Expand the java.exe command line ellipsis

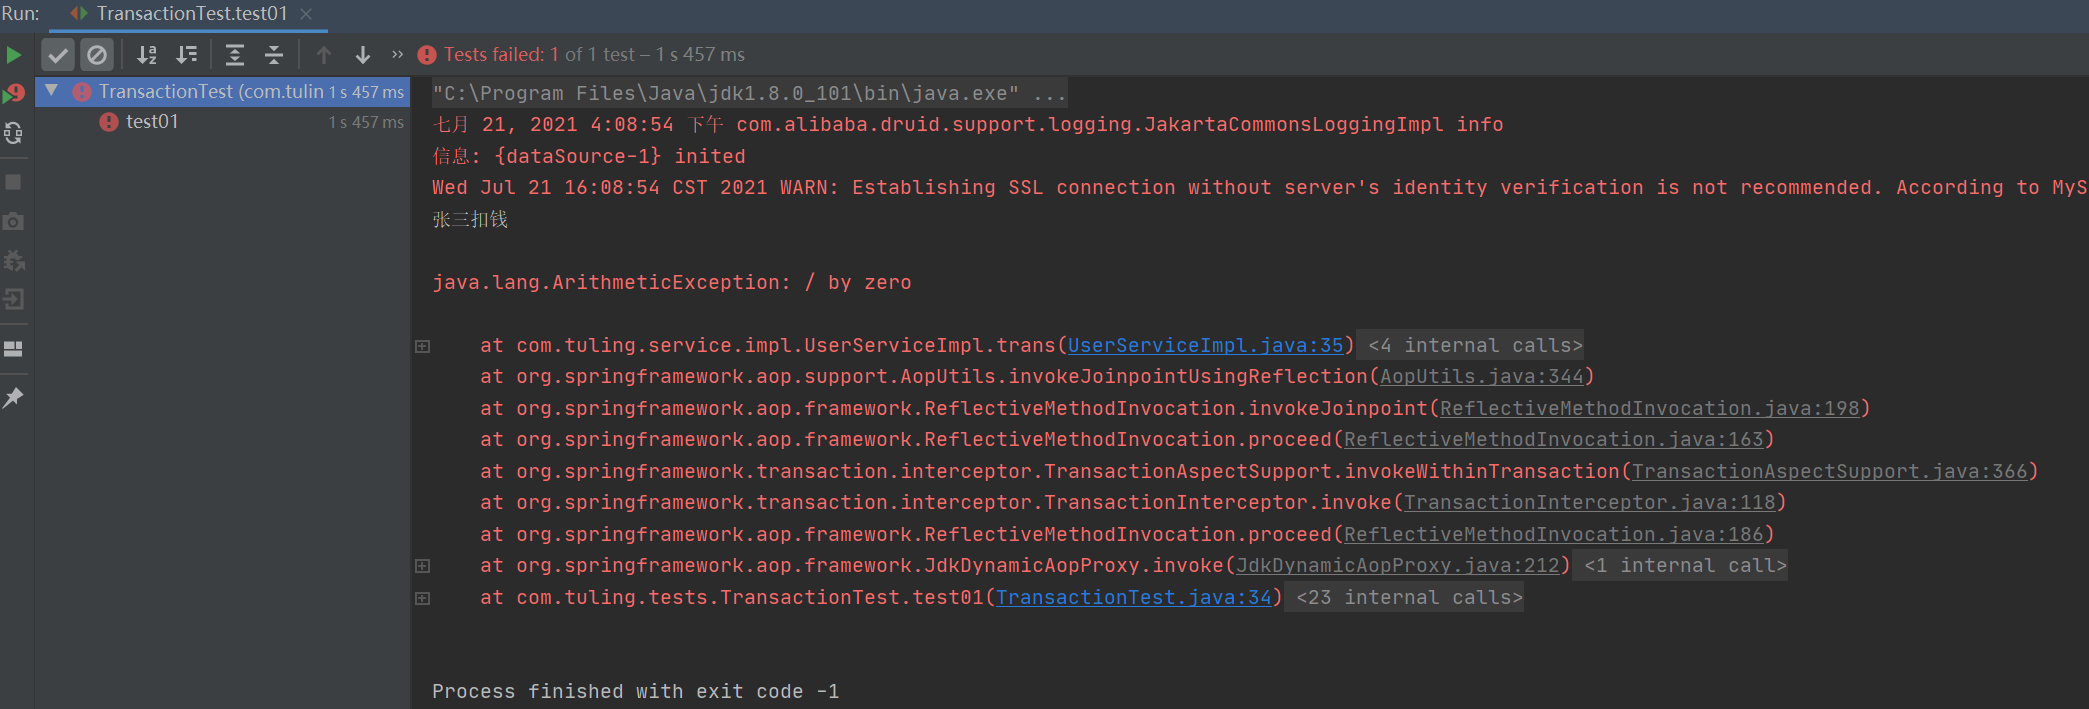(1050, 93)
